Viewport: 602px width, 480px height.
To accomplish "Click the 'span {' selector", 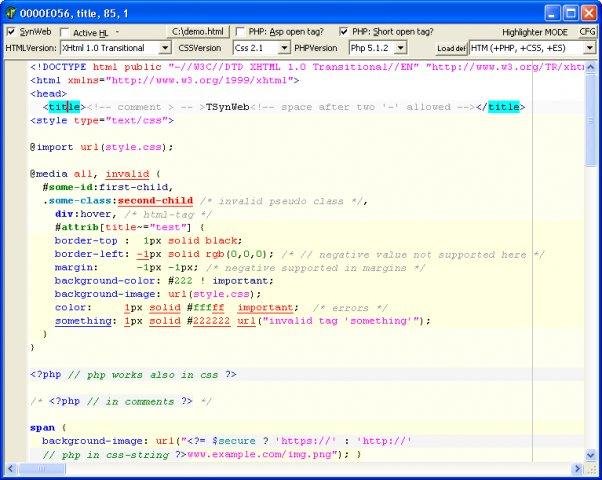I will coord(48,428).
